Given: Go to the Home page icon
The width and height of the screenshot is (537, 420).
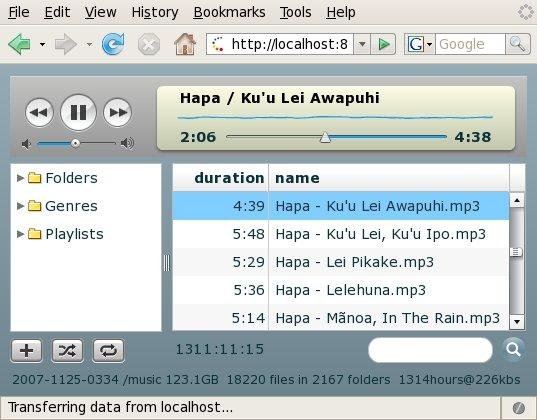Looking at the screenshot, I should (185, 44).
